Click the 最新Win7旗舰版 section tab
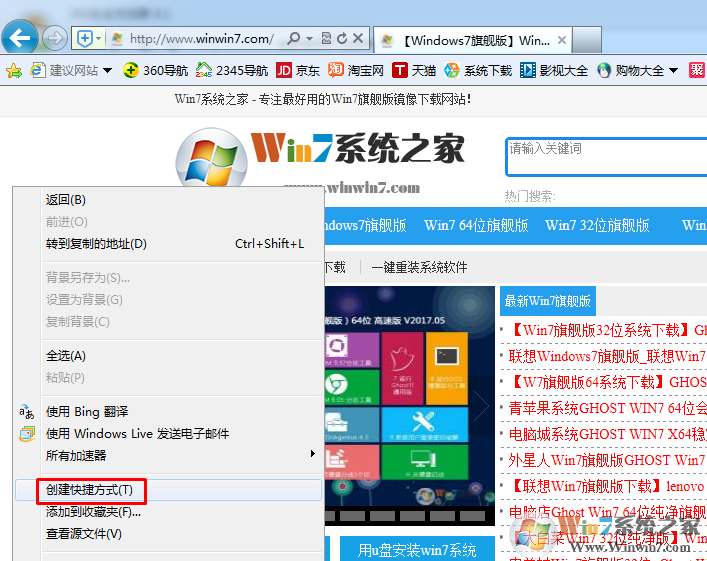 click(x=548, y=301)
